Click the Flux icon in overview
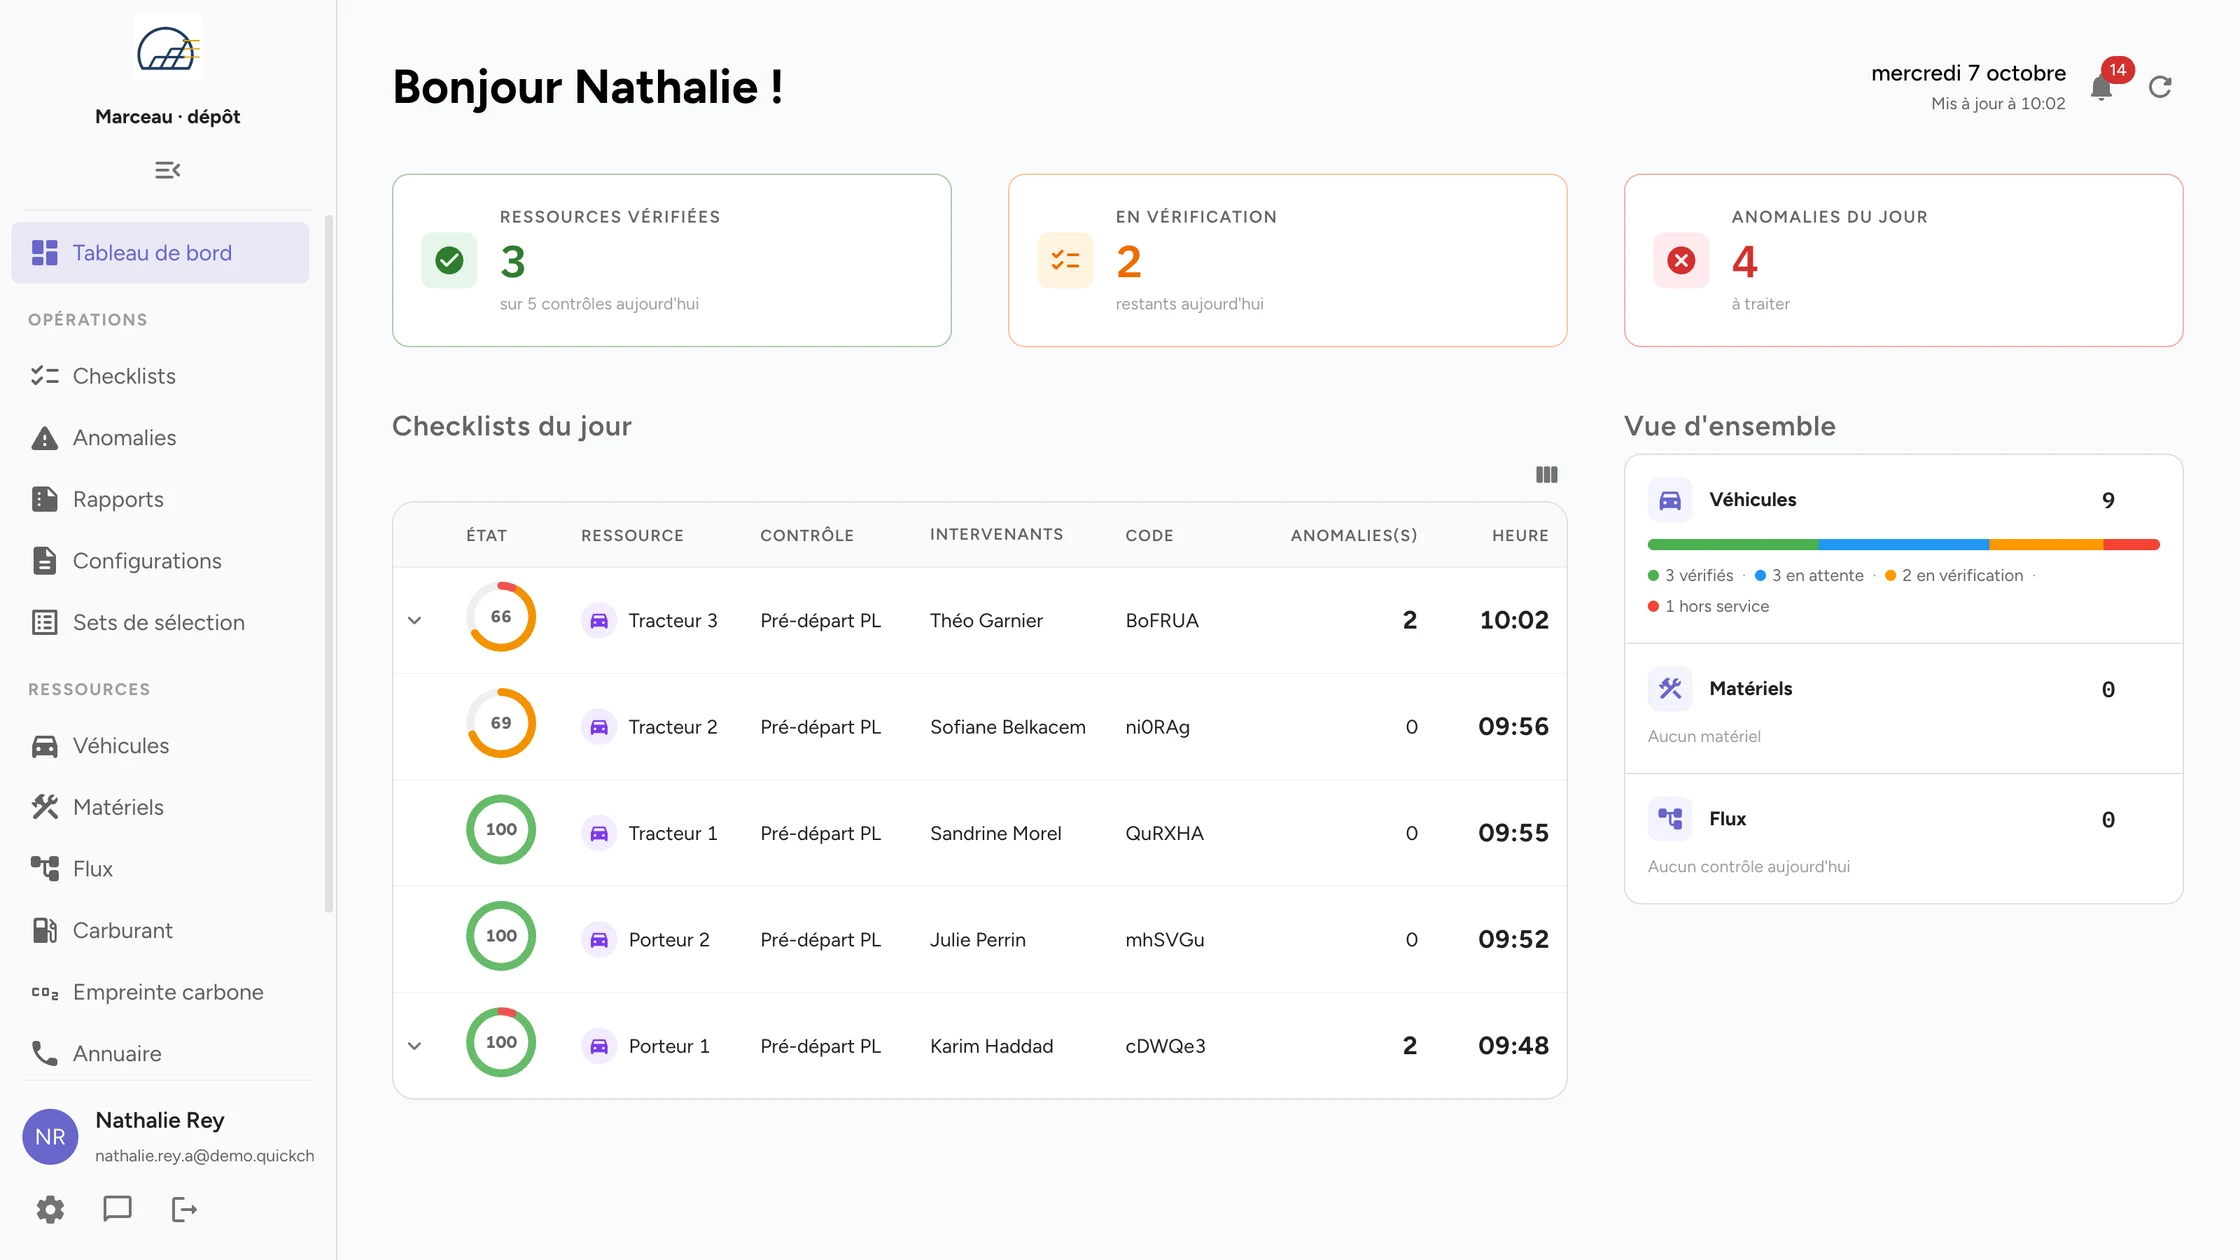This screenshot has width=2240, height=1260. point(1670,819)
